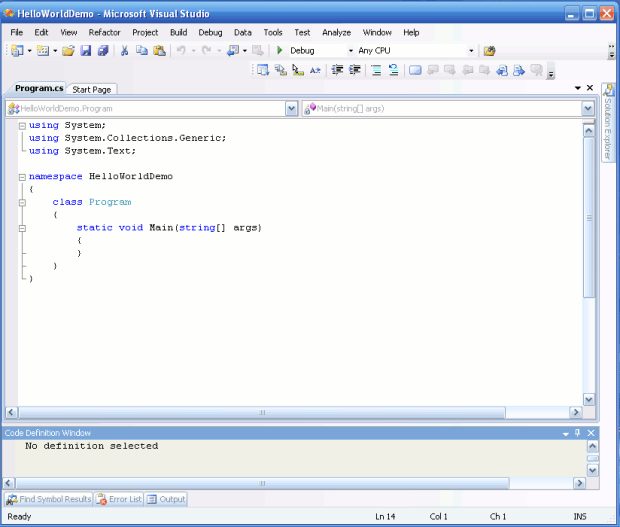620x527 pixels.
Task: Click the editor vertical scrollbar down arrow
Action: coord(589,399)
